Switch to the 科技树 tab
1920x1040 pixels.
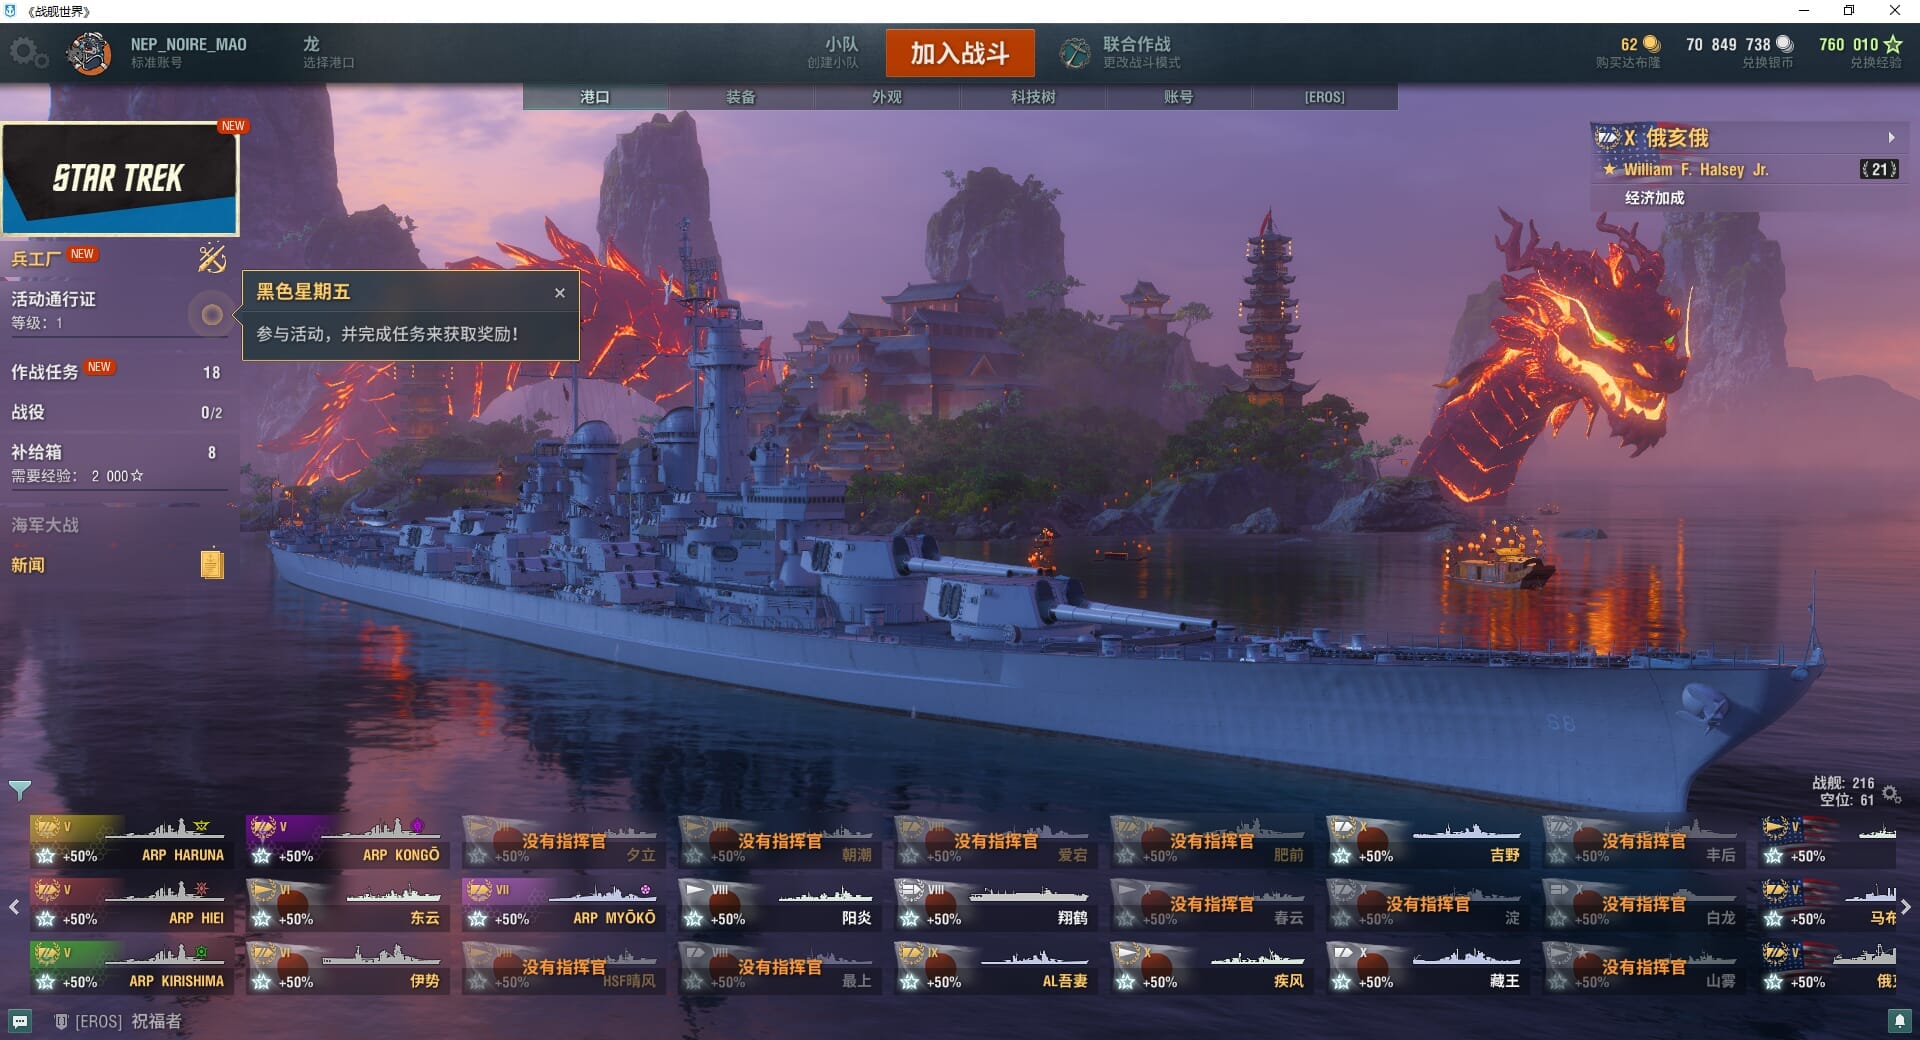pos(1032,97)
